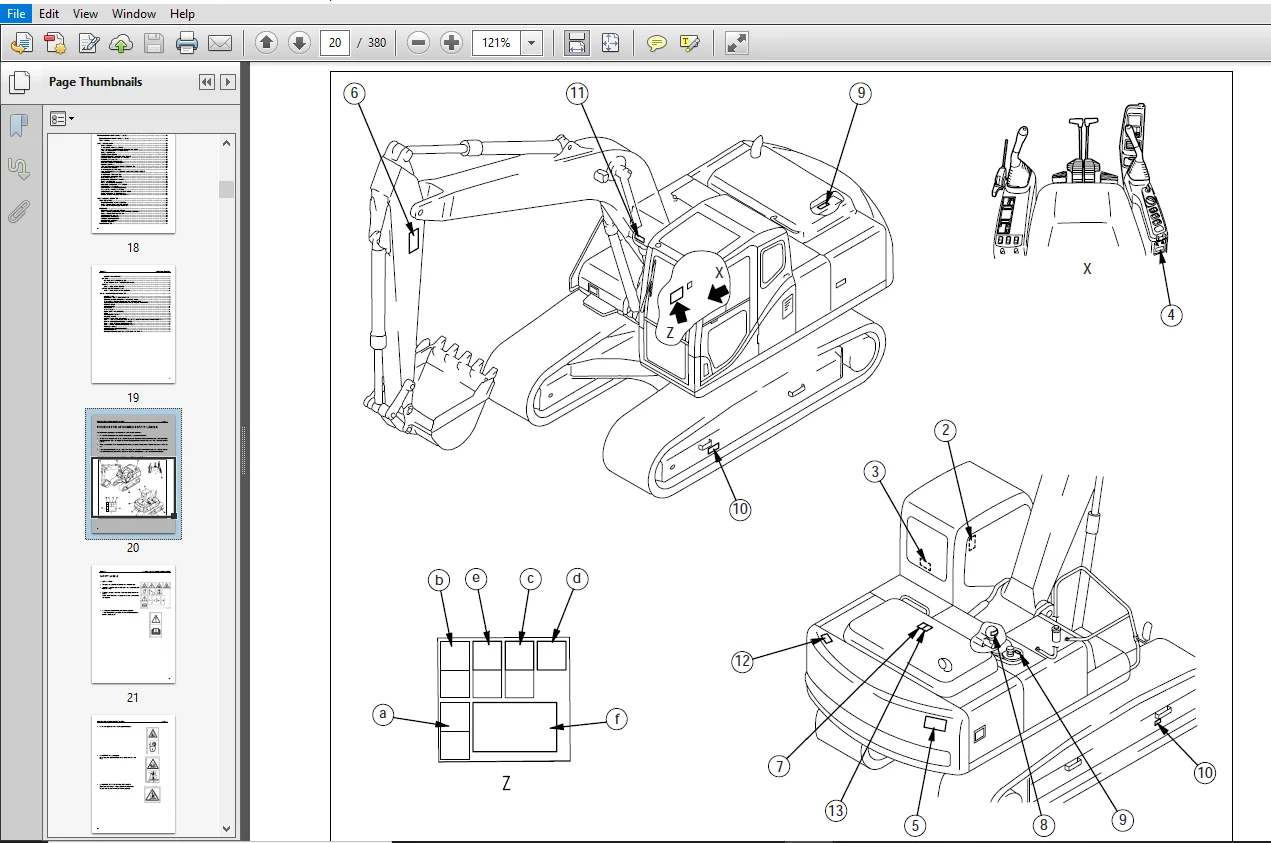The width and height of the screenshot is (1271, 843).
Task: Click callout number 12 in diagram
Action: tap(741, 661)
